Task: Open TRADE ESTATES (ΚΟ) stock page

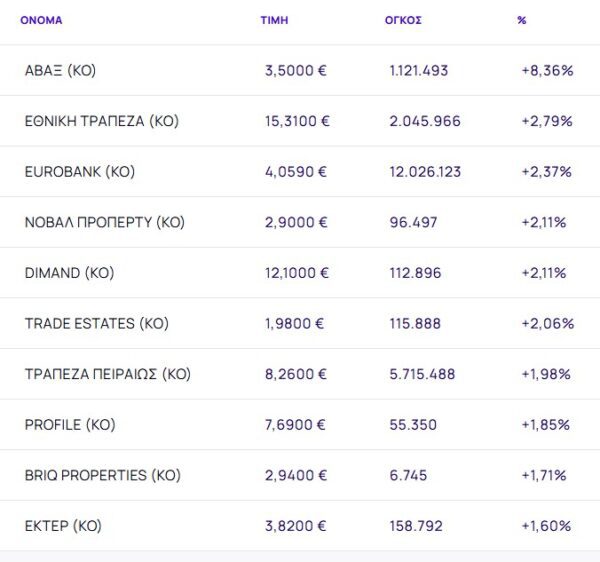Action: (x=96, y=323)
